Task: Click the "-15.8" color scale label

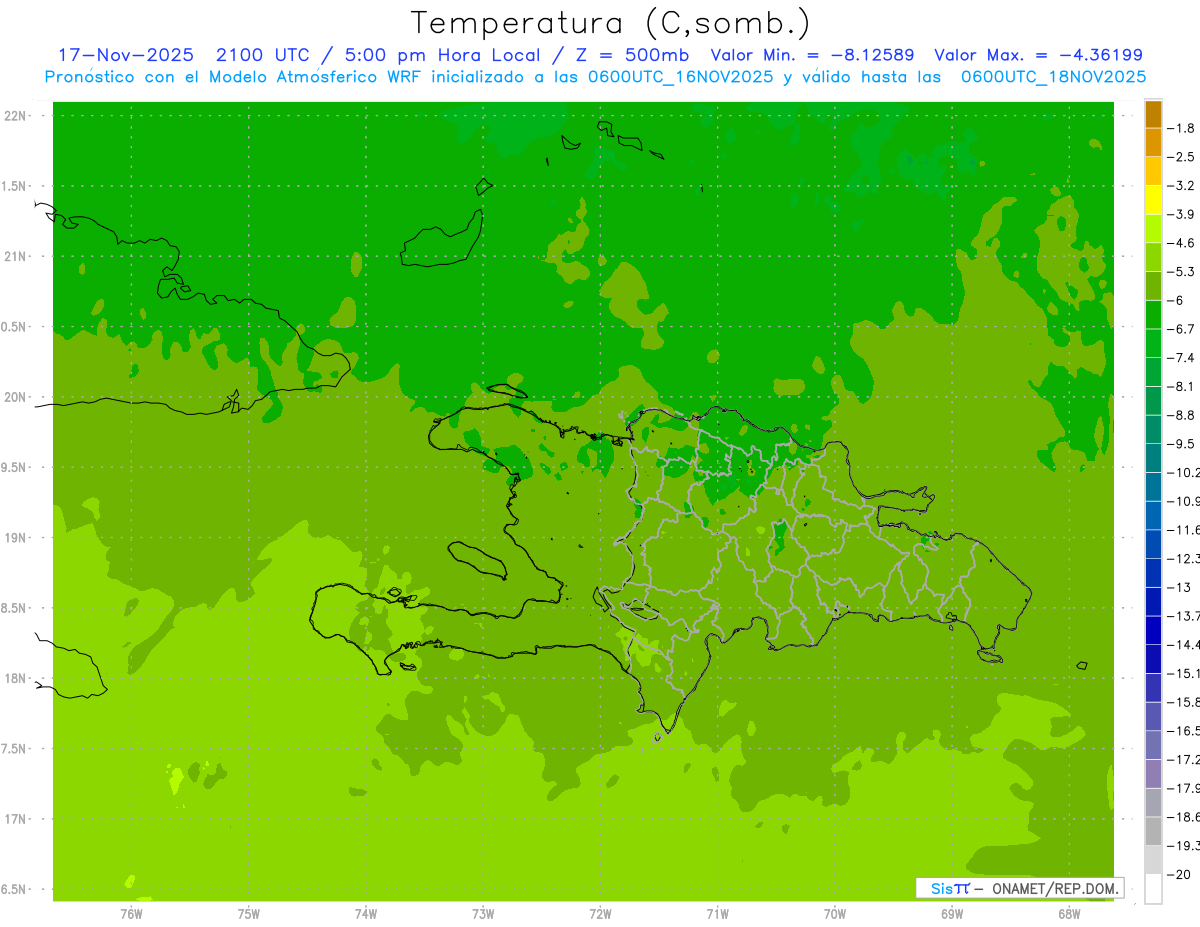Action: (1184, 702)
